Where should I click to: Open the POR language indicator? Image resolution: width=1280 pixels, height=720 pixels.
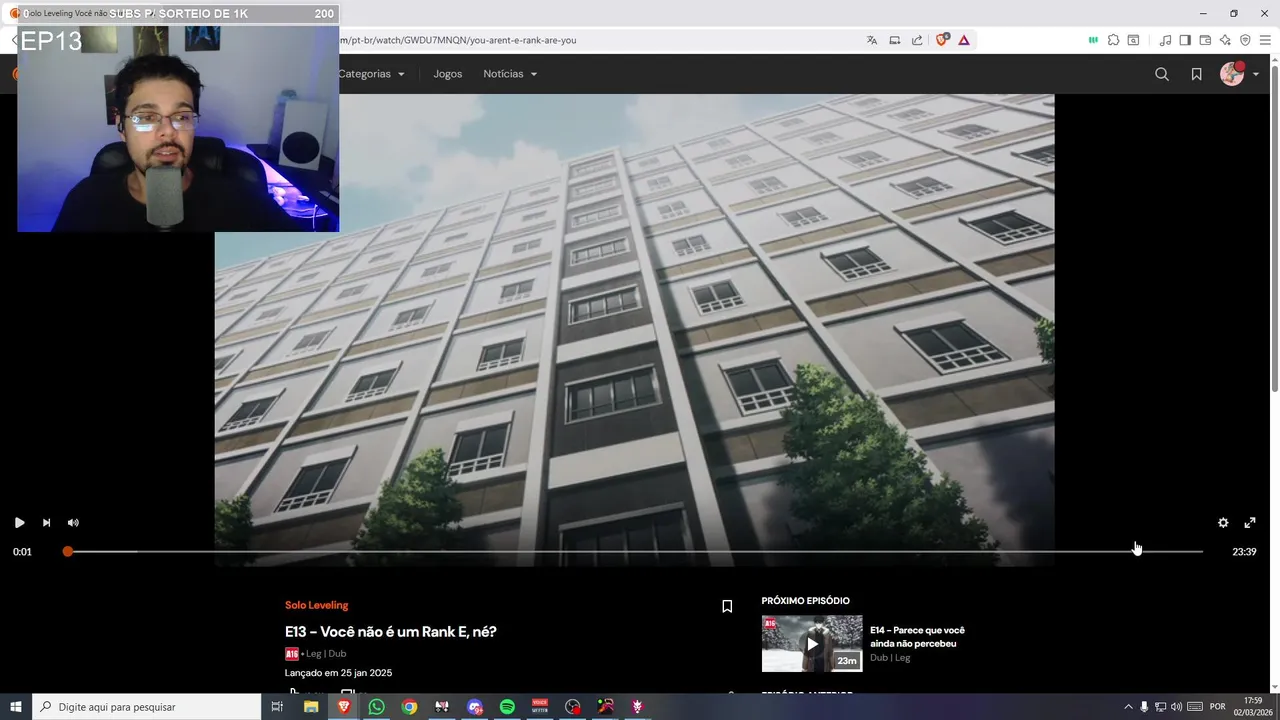1217,706
